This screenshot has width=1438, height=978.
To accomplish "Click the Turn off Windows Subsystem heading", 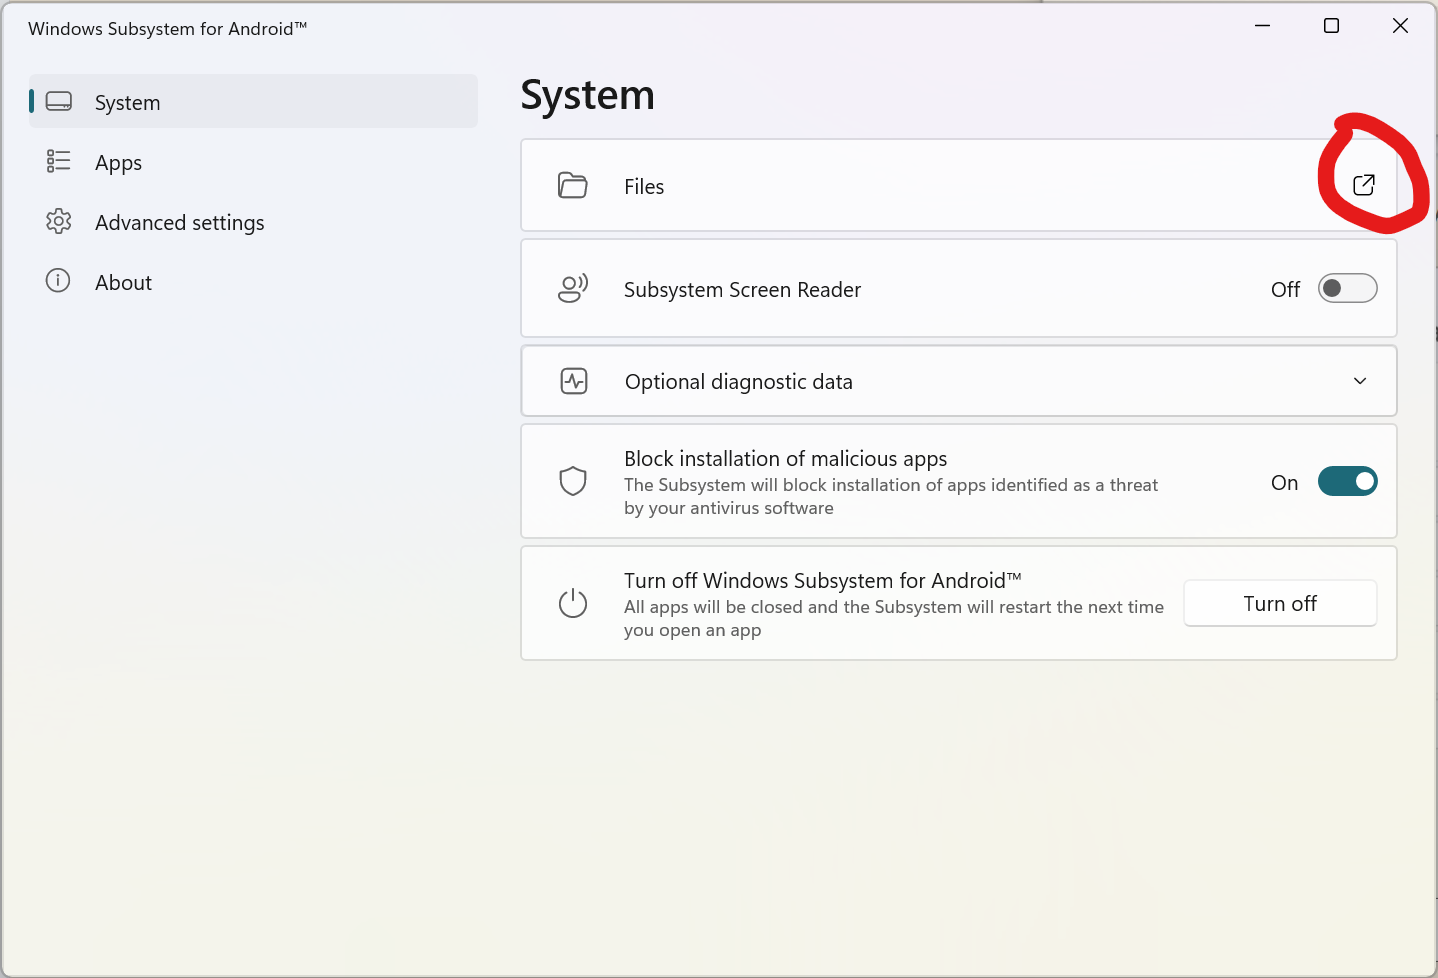I will 822,581.
